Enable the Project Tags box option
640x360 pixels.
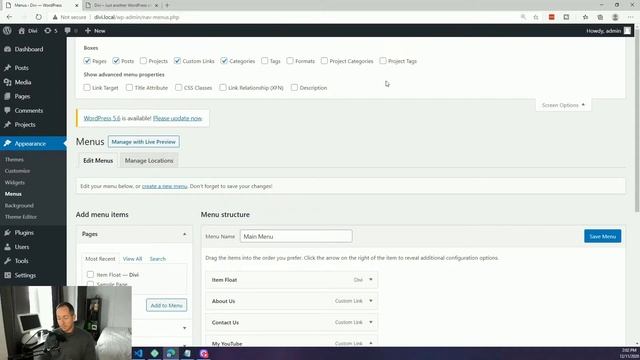pos(383,61)
